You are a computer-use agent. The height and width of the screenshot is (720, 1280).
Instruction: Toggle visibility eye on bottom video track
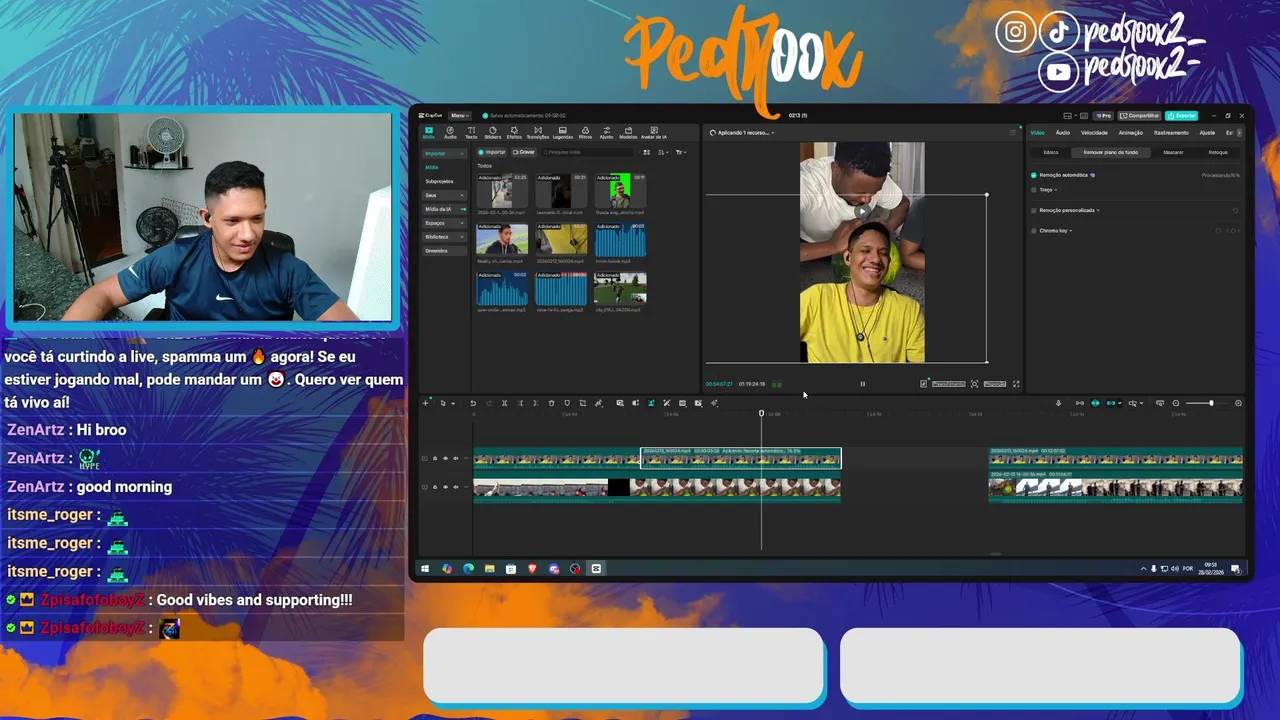[446, 487]
